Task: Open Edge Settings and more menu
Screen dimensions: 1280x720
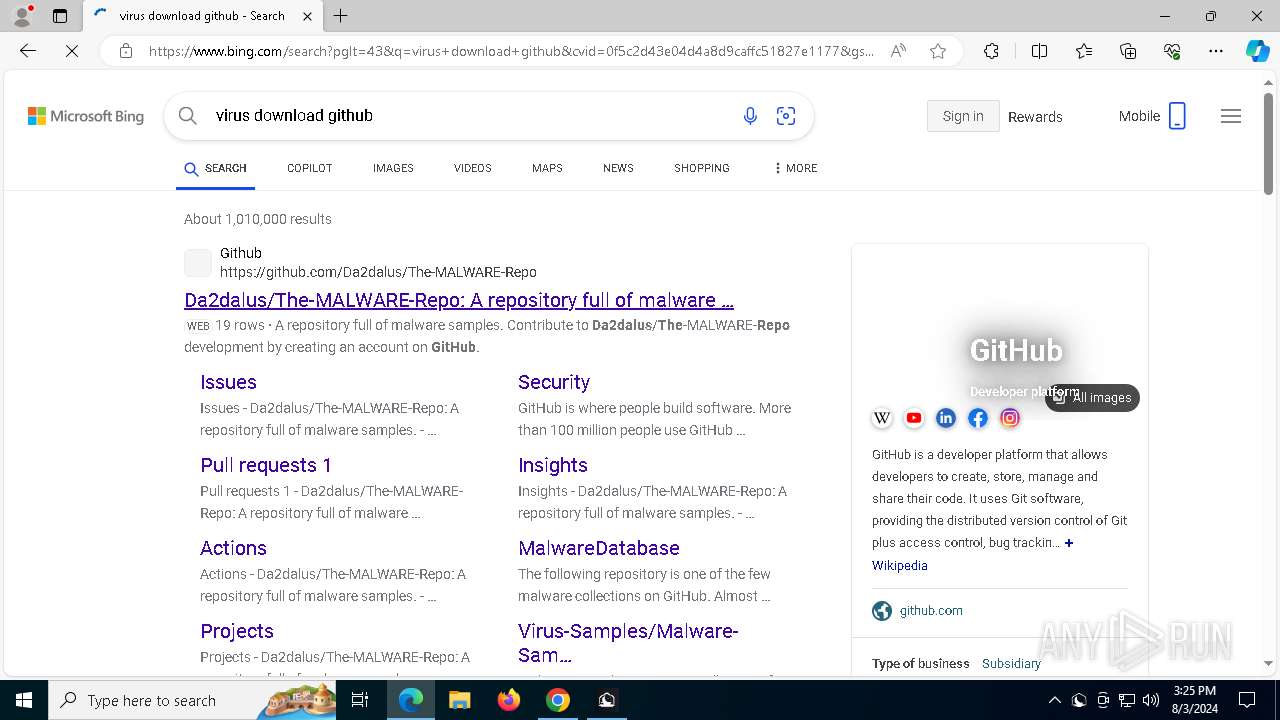Action: pos(1216,51)
